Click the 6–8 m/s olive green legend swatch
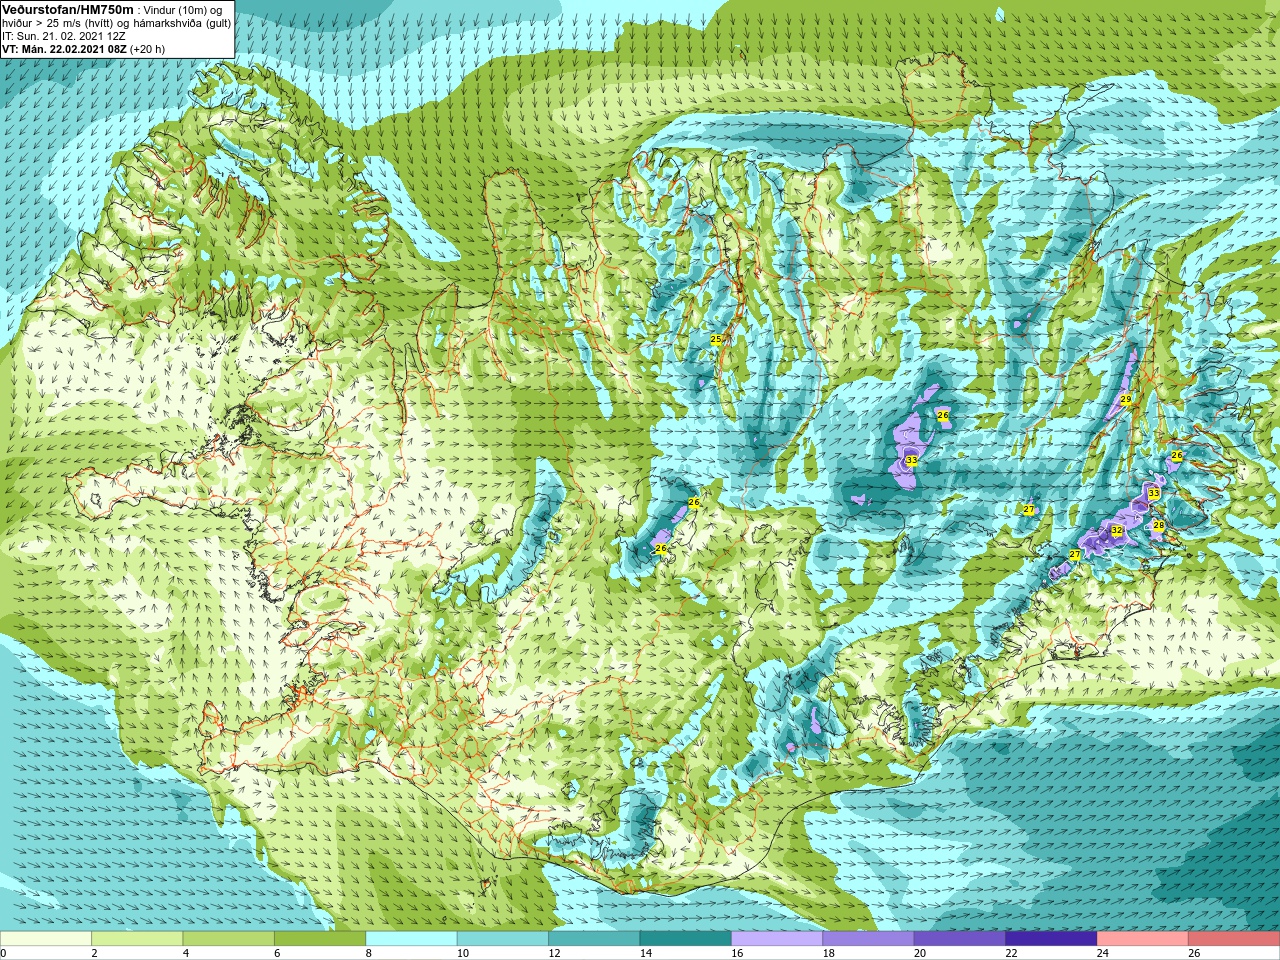The width and height of the screenshot is (1280, 960). [320, 938]
